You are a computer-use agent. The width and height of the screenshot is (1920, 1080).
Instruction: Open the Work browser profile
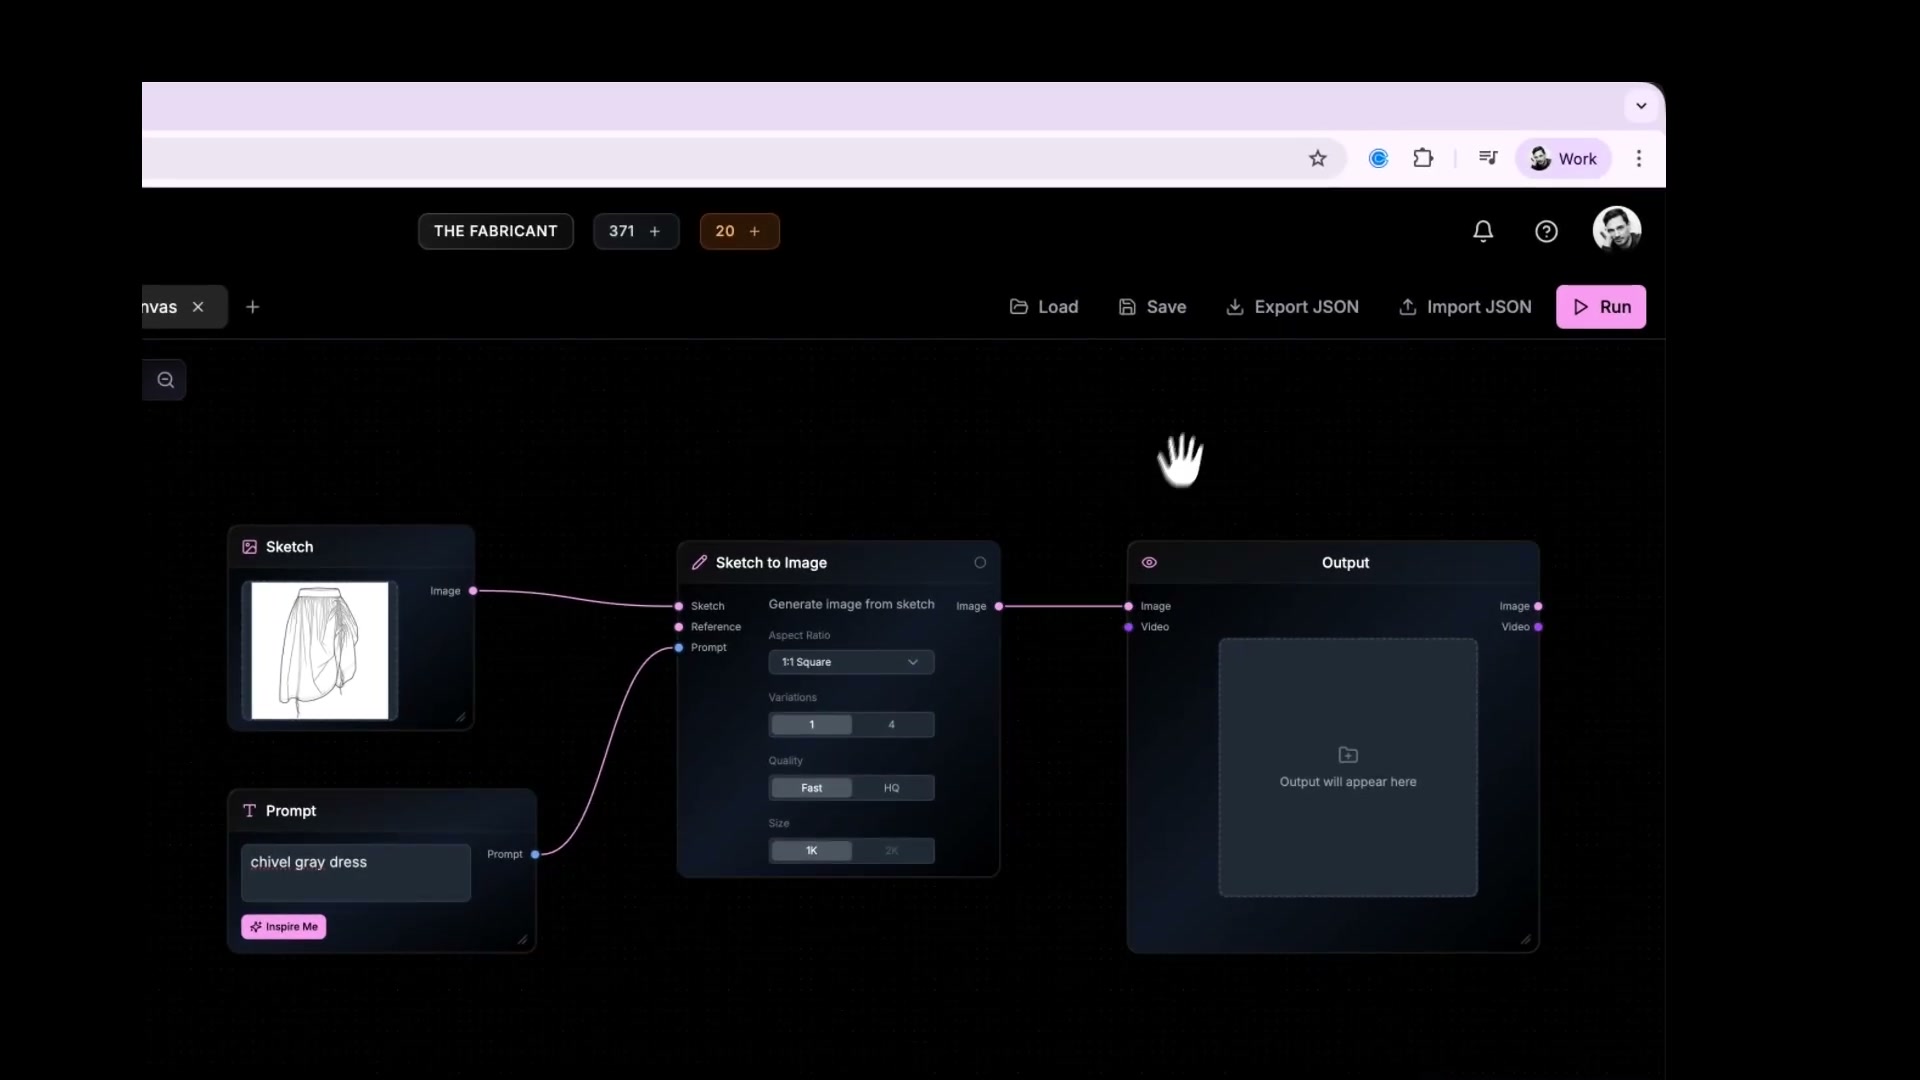click(1564, 158)
